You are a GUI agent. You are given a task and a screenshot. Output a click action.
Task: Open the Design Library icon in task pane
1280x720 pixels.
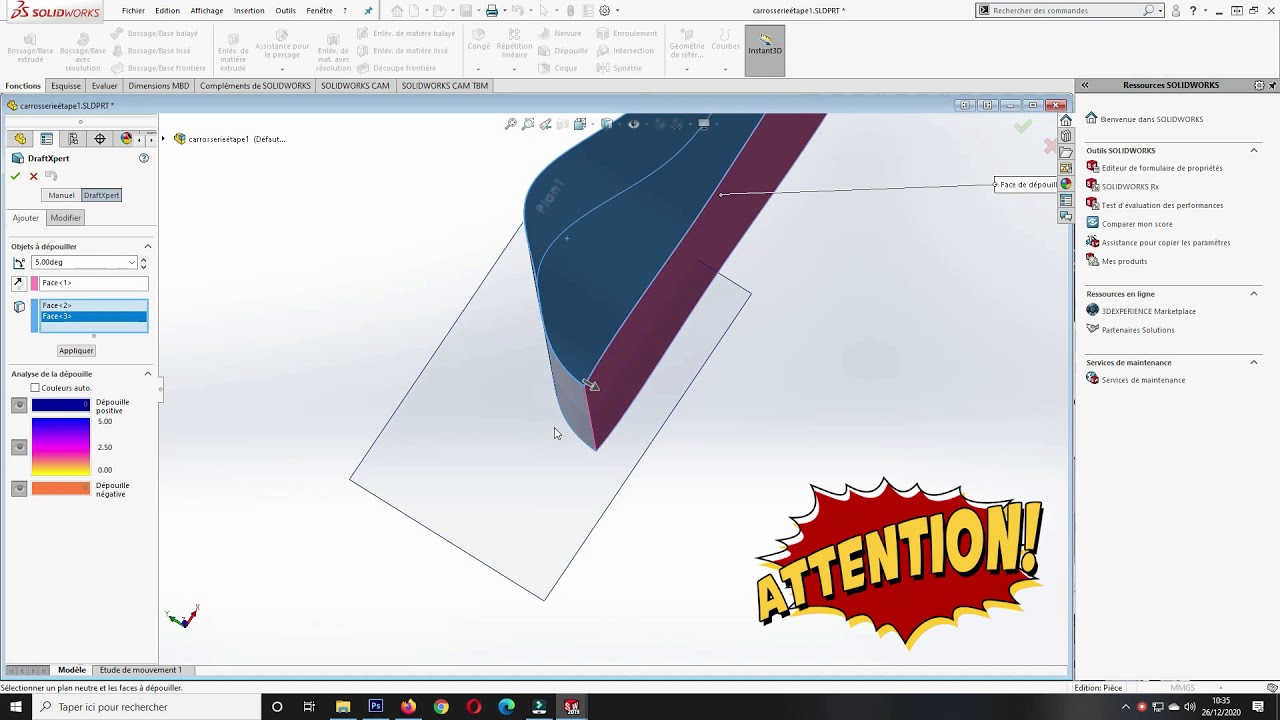[x=1066, y=136]
